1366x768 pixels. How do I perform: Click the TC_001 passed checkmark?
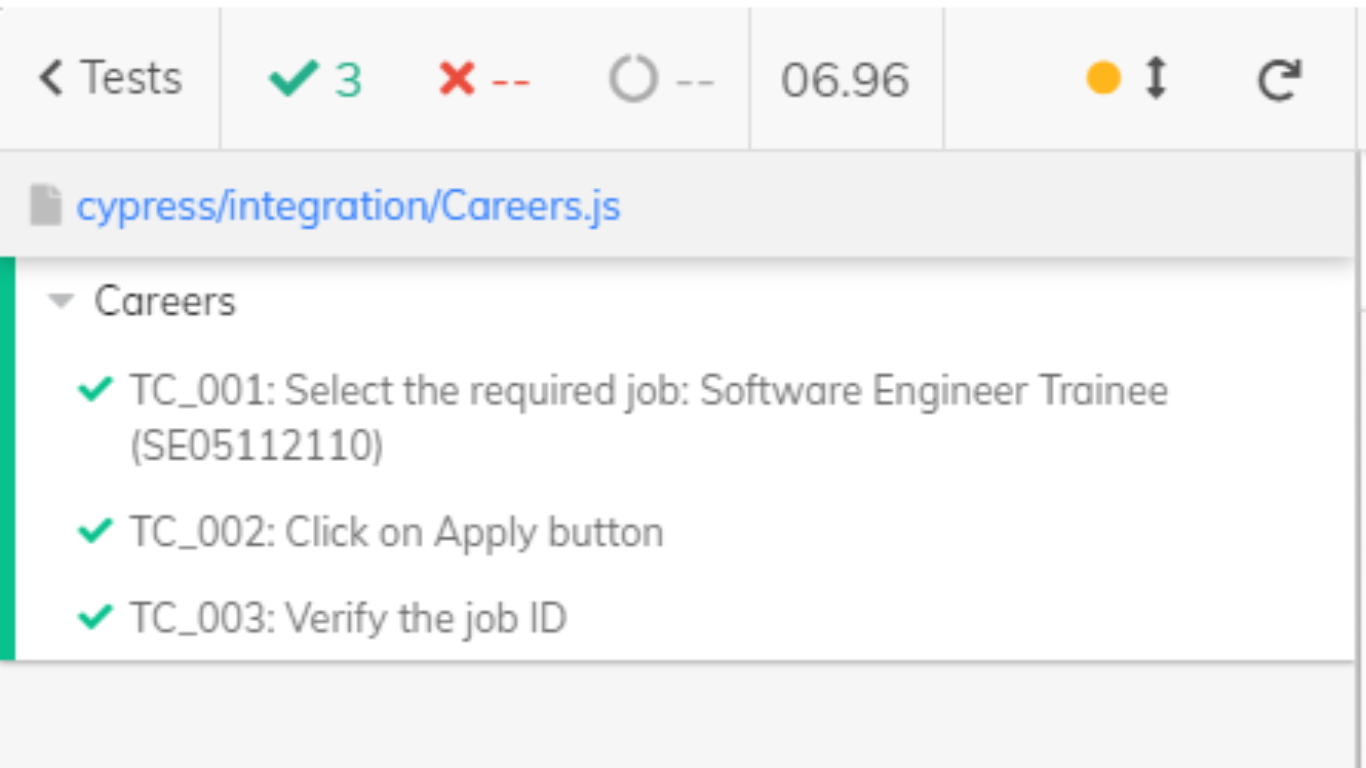pyautogui.click(x=94, y=389)
